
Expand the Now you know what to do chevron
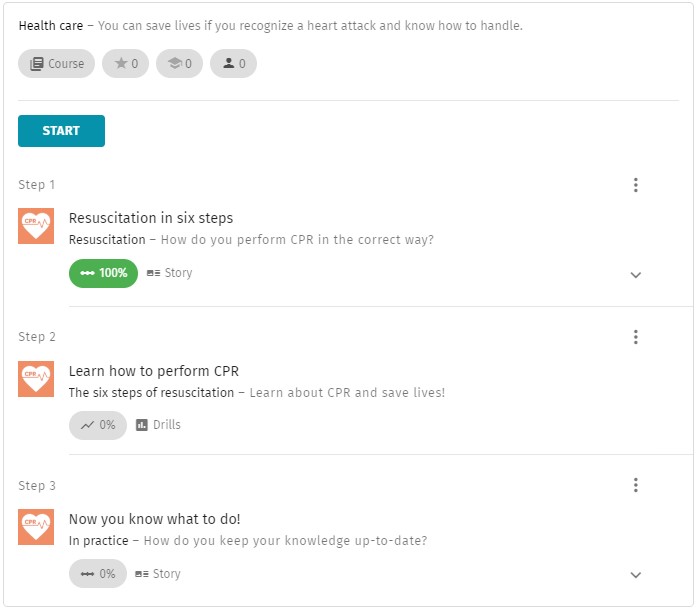(636, 575)
